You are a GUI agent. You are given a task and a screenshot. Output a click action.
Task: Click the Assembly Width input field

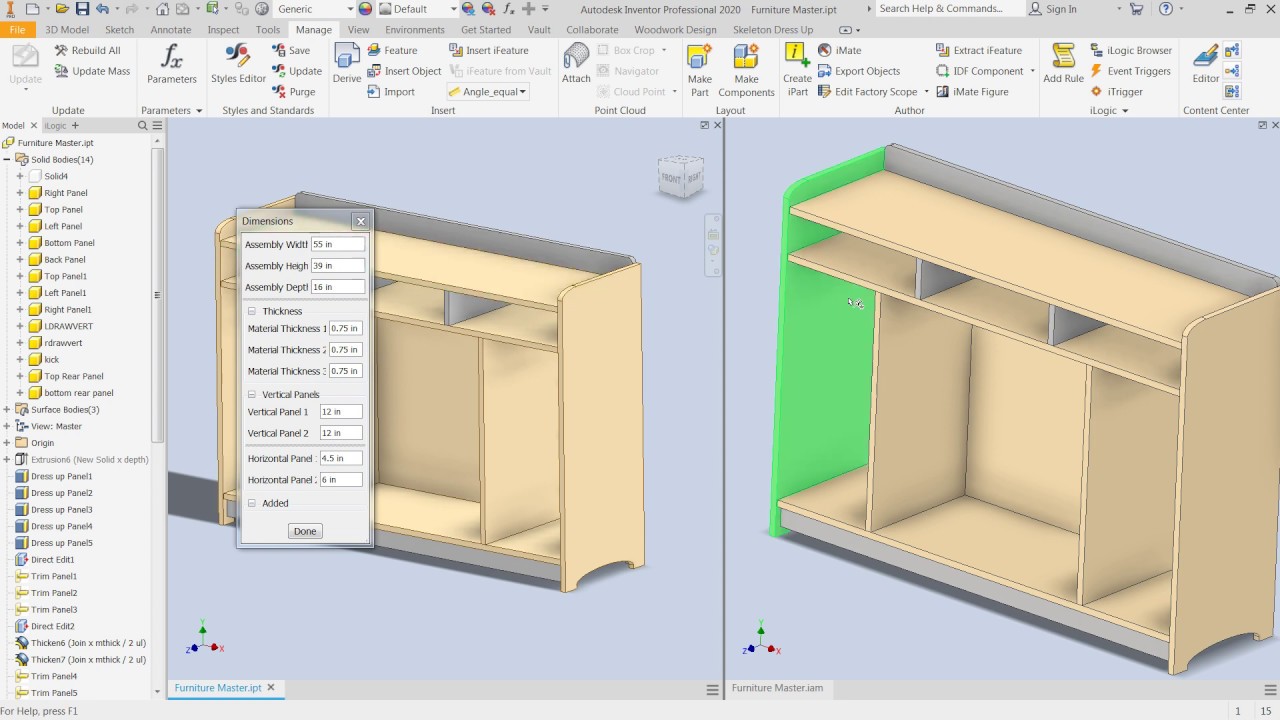tap(337, 244)
